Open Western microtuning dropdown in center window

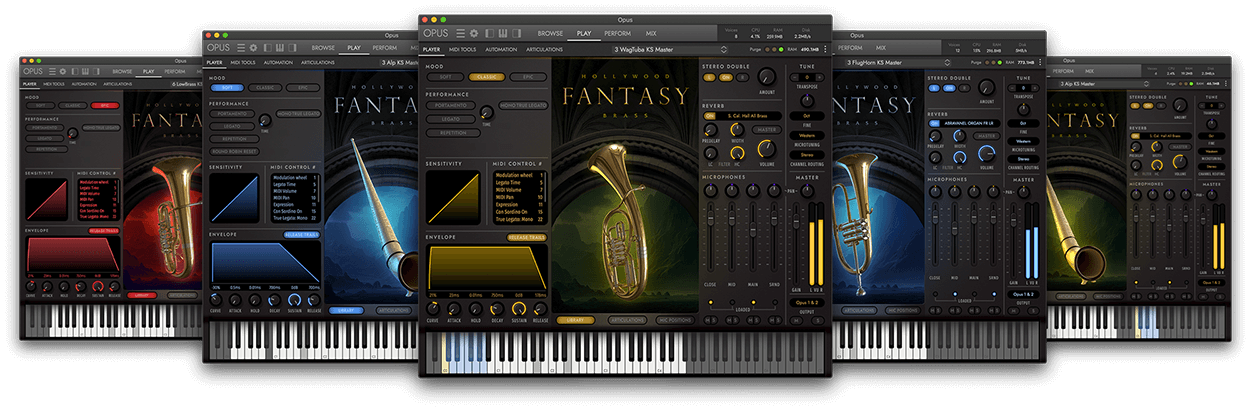(807, 135)
